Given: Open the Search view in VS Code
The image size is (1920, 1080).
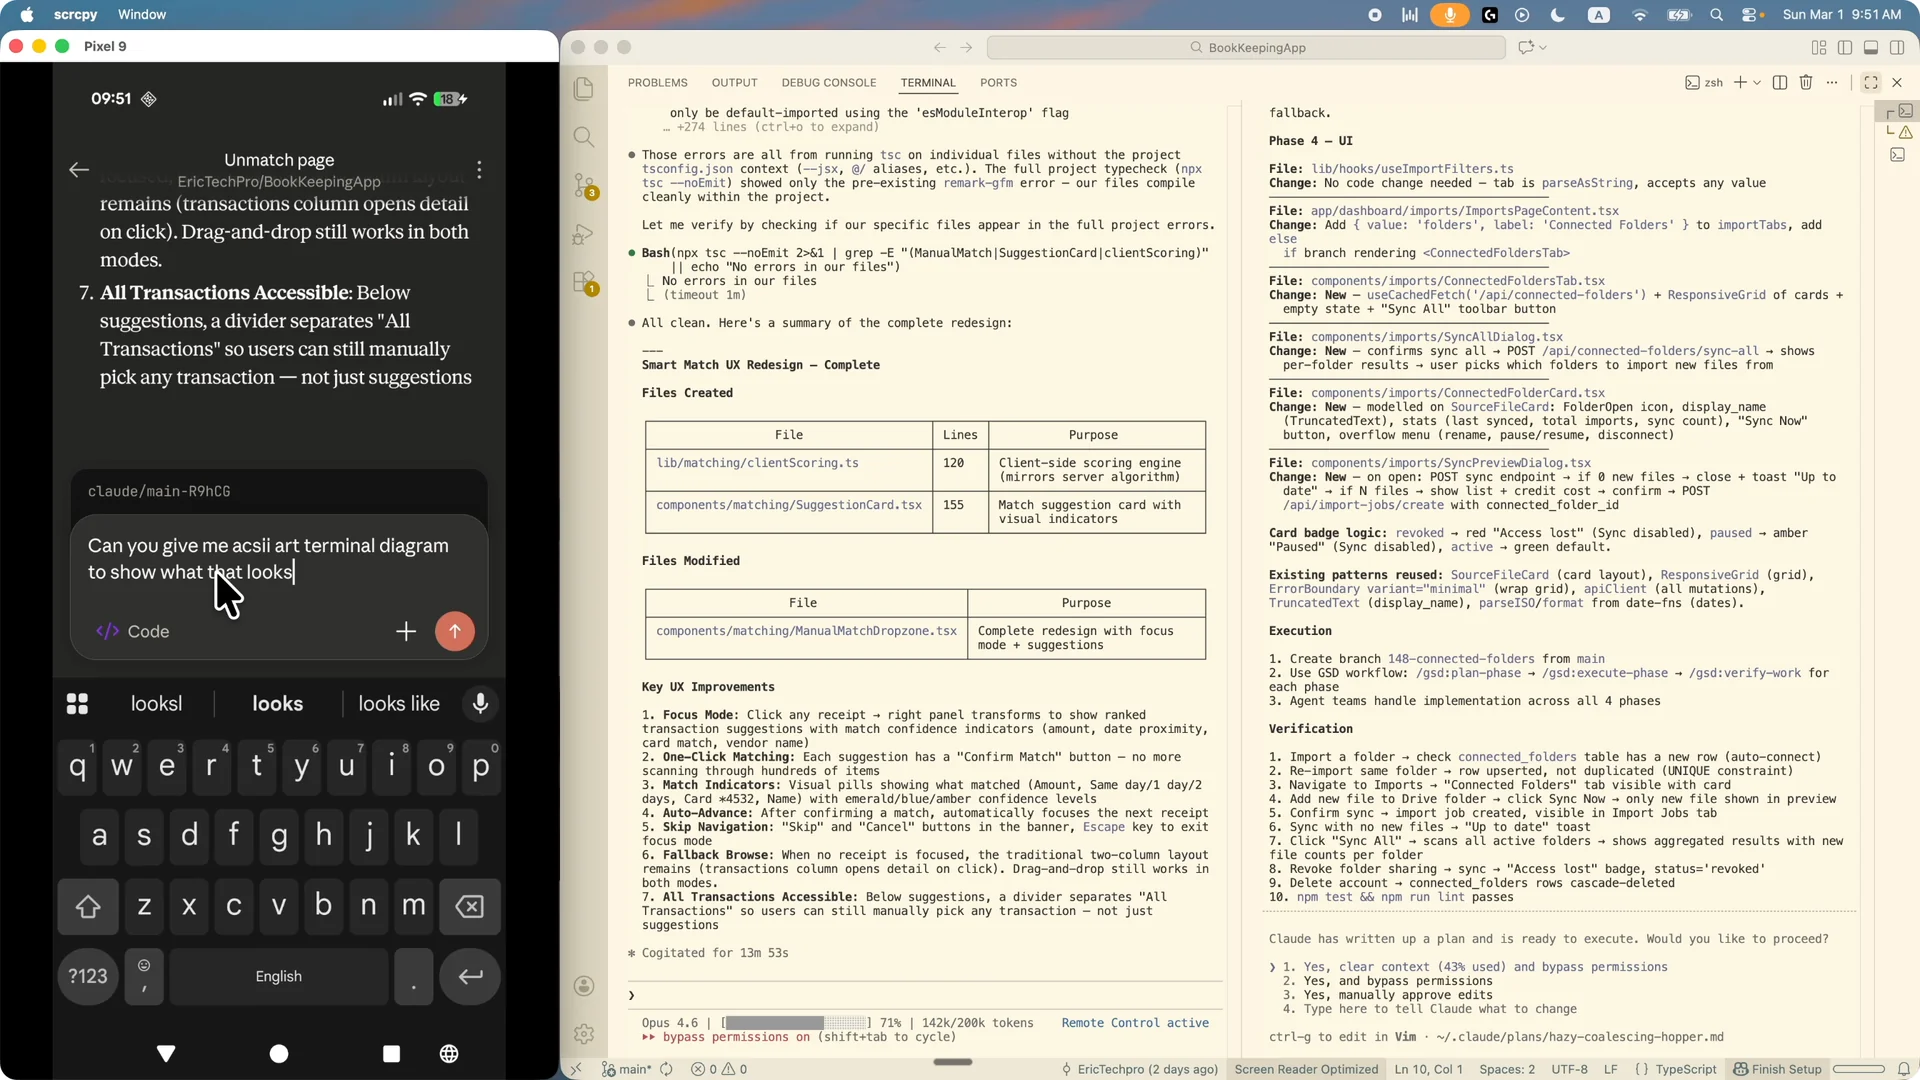Looking at the screenshot, I should point(584,137).
